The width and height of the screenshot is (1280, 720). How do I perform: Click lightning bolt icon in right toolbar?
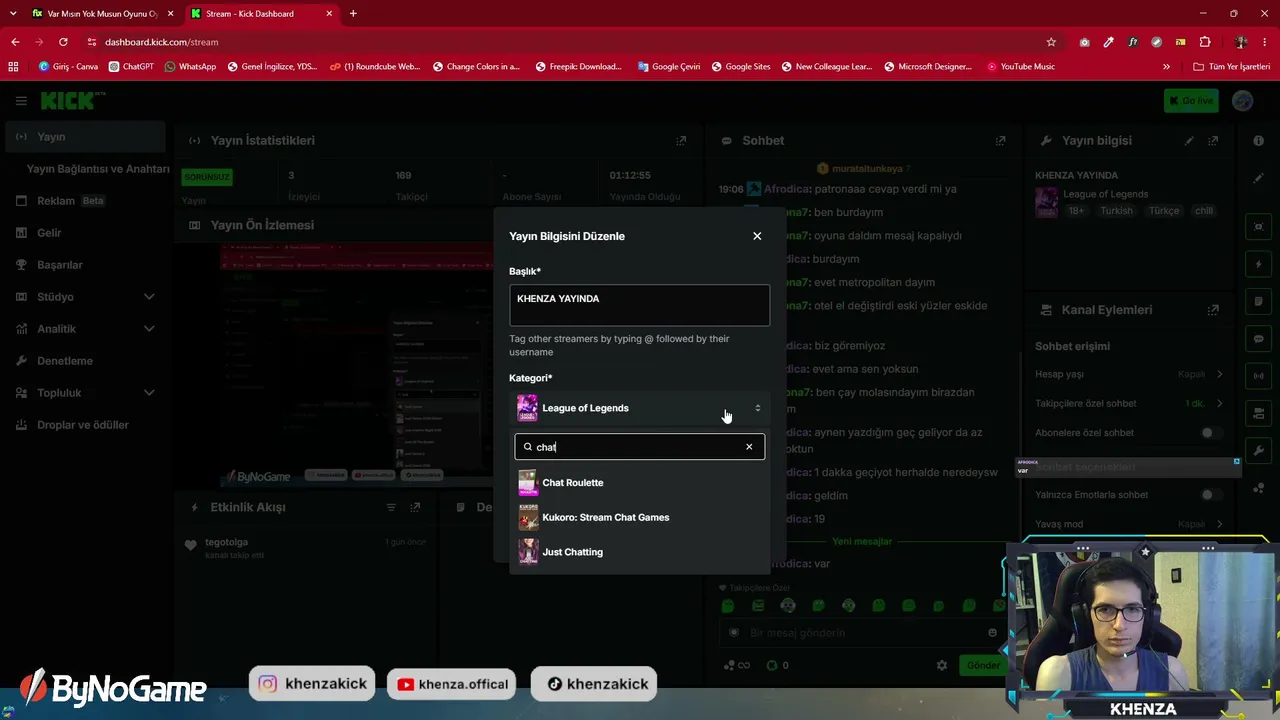pos(1258,265)
